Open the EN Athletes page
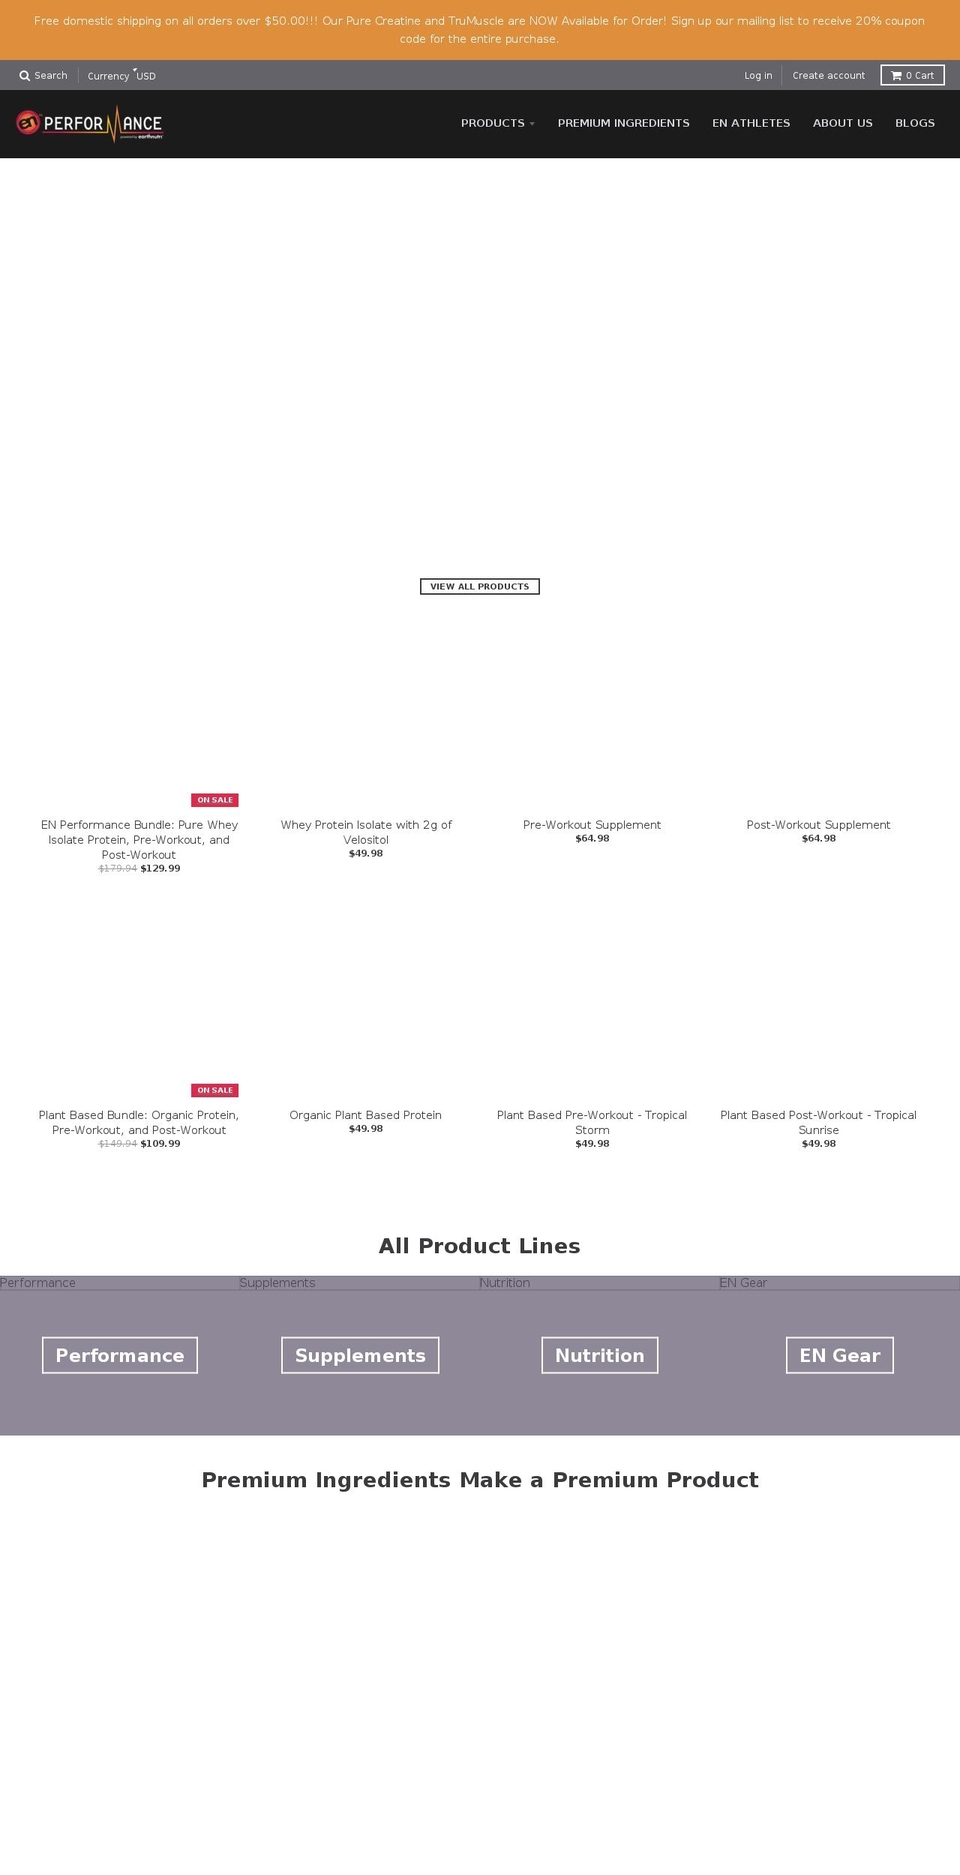 751,123
